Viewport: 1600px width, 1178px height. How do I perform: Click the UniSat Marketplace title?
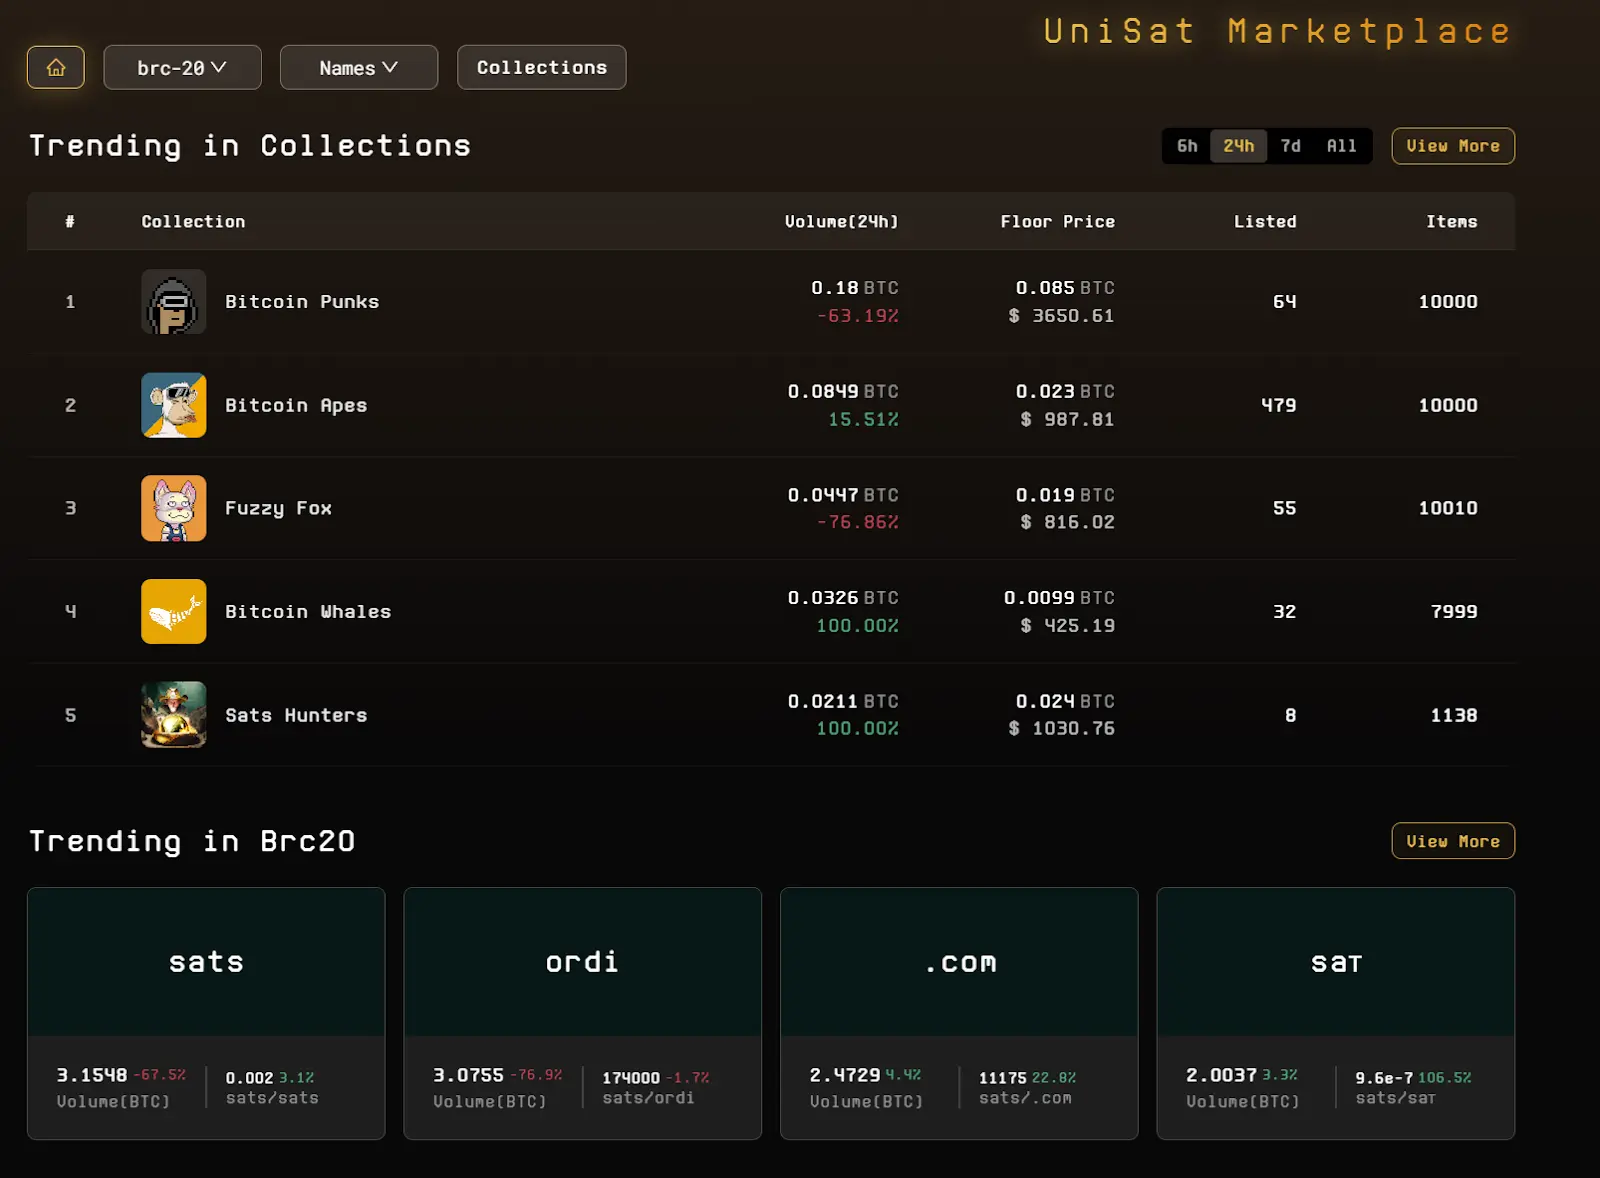point(1277,31)
